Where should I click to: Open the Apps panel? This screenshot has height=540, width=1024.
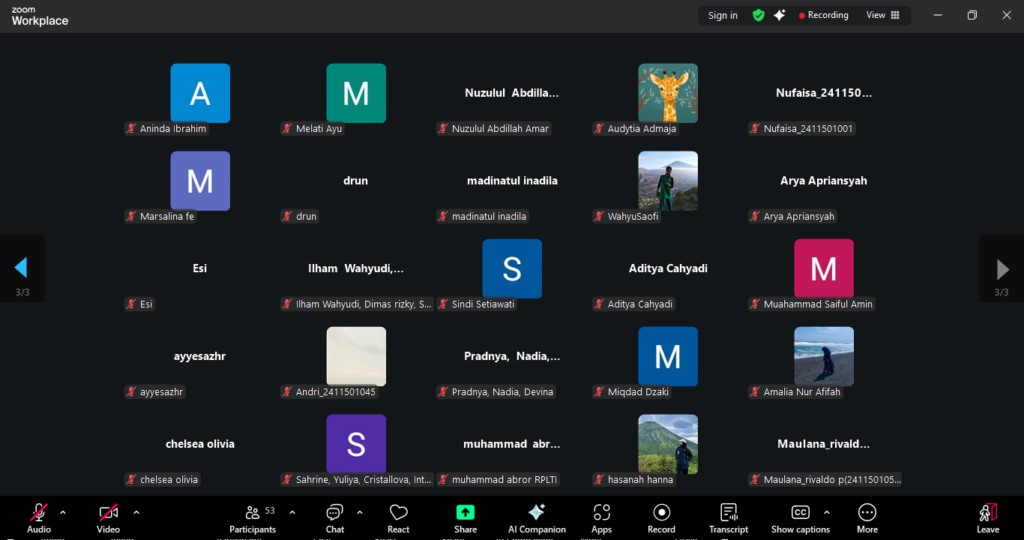click(x=601, y=517)
